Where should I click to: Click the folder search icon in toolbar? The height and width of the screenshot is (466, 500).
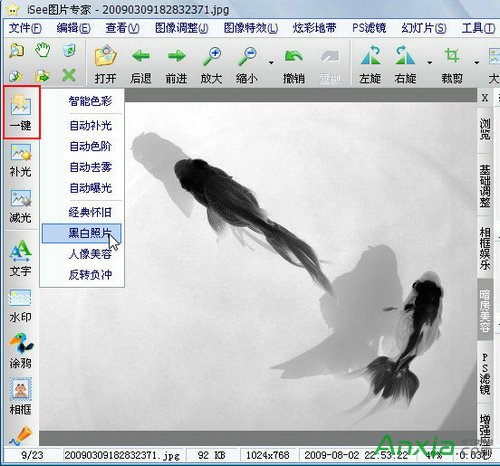point(16,50)
